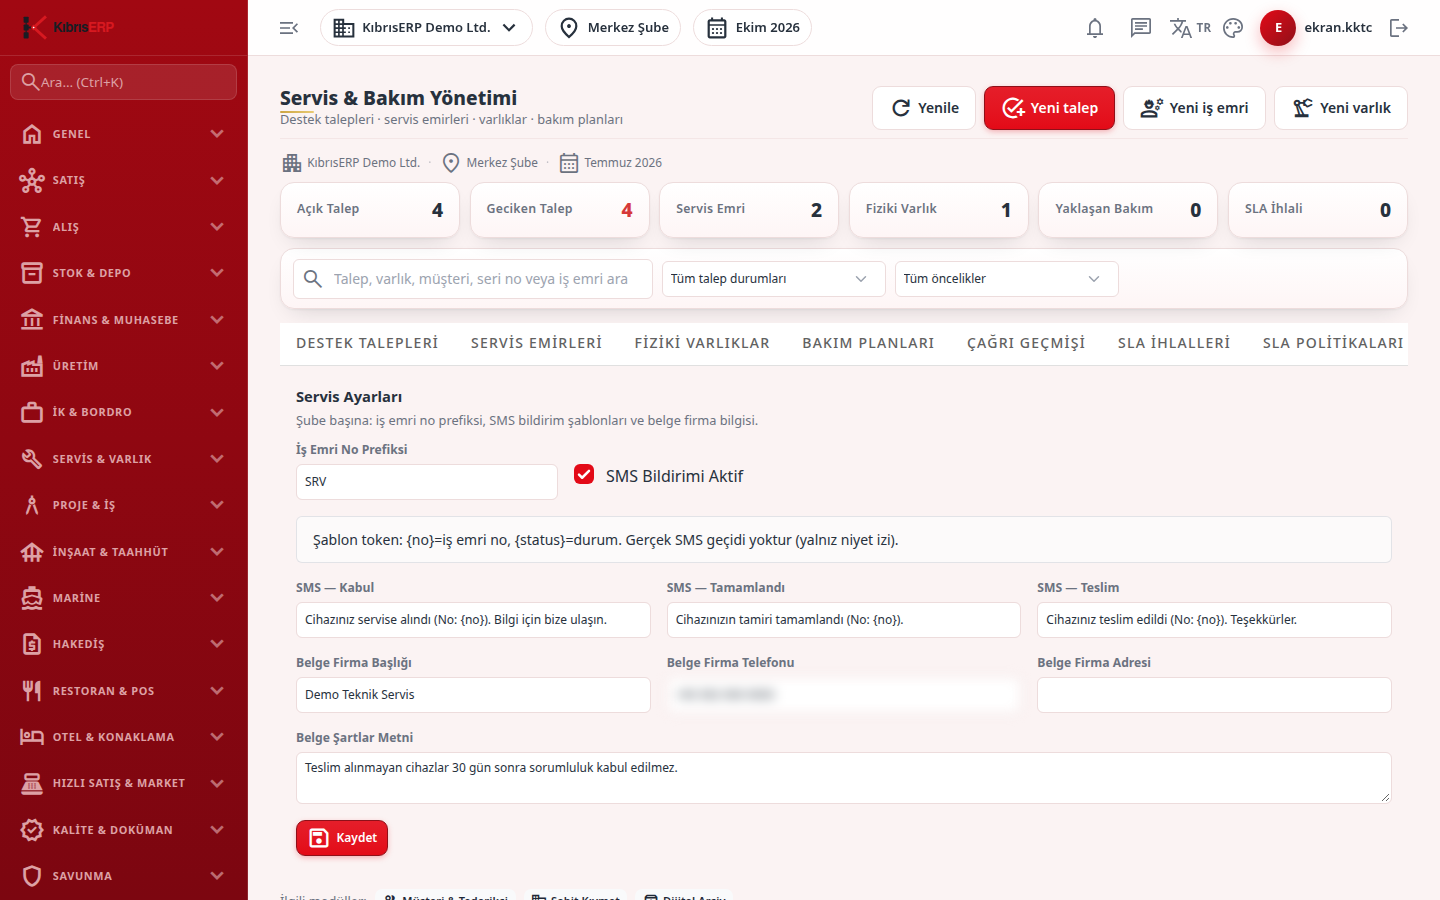Open the notifications bell icon
Viewport: 1440px width, 900px height.
tap(1095, 28)
